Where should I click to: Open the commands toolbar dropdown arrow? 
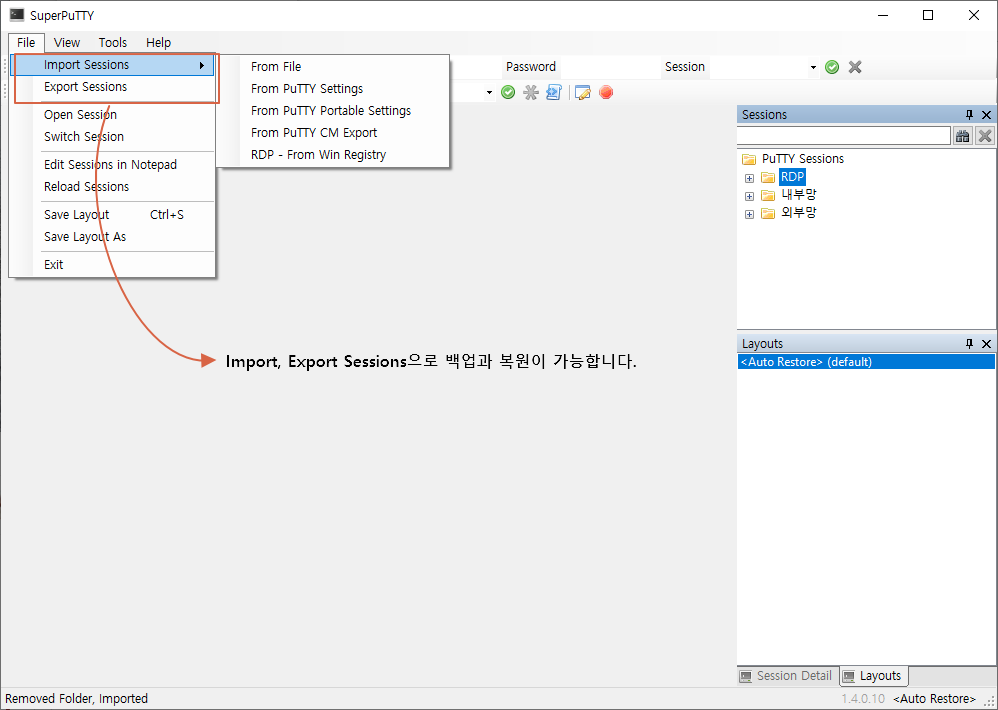pos(489,93)
